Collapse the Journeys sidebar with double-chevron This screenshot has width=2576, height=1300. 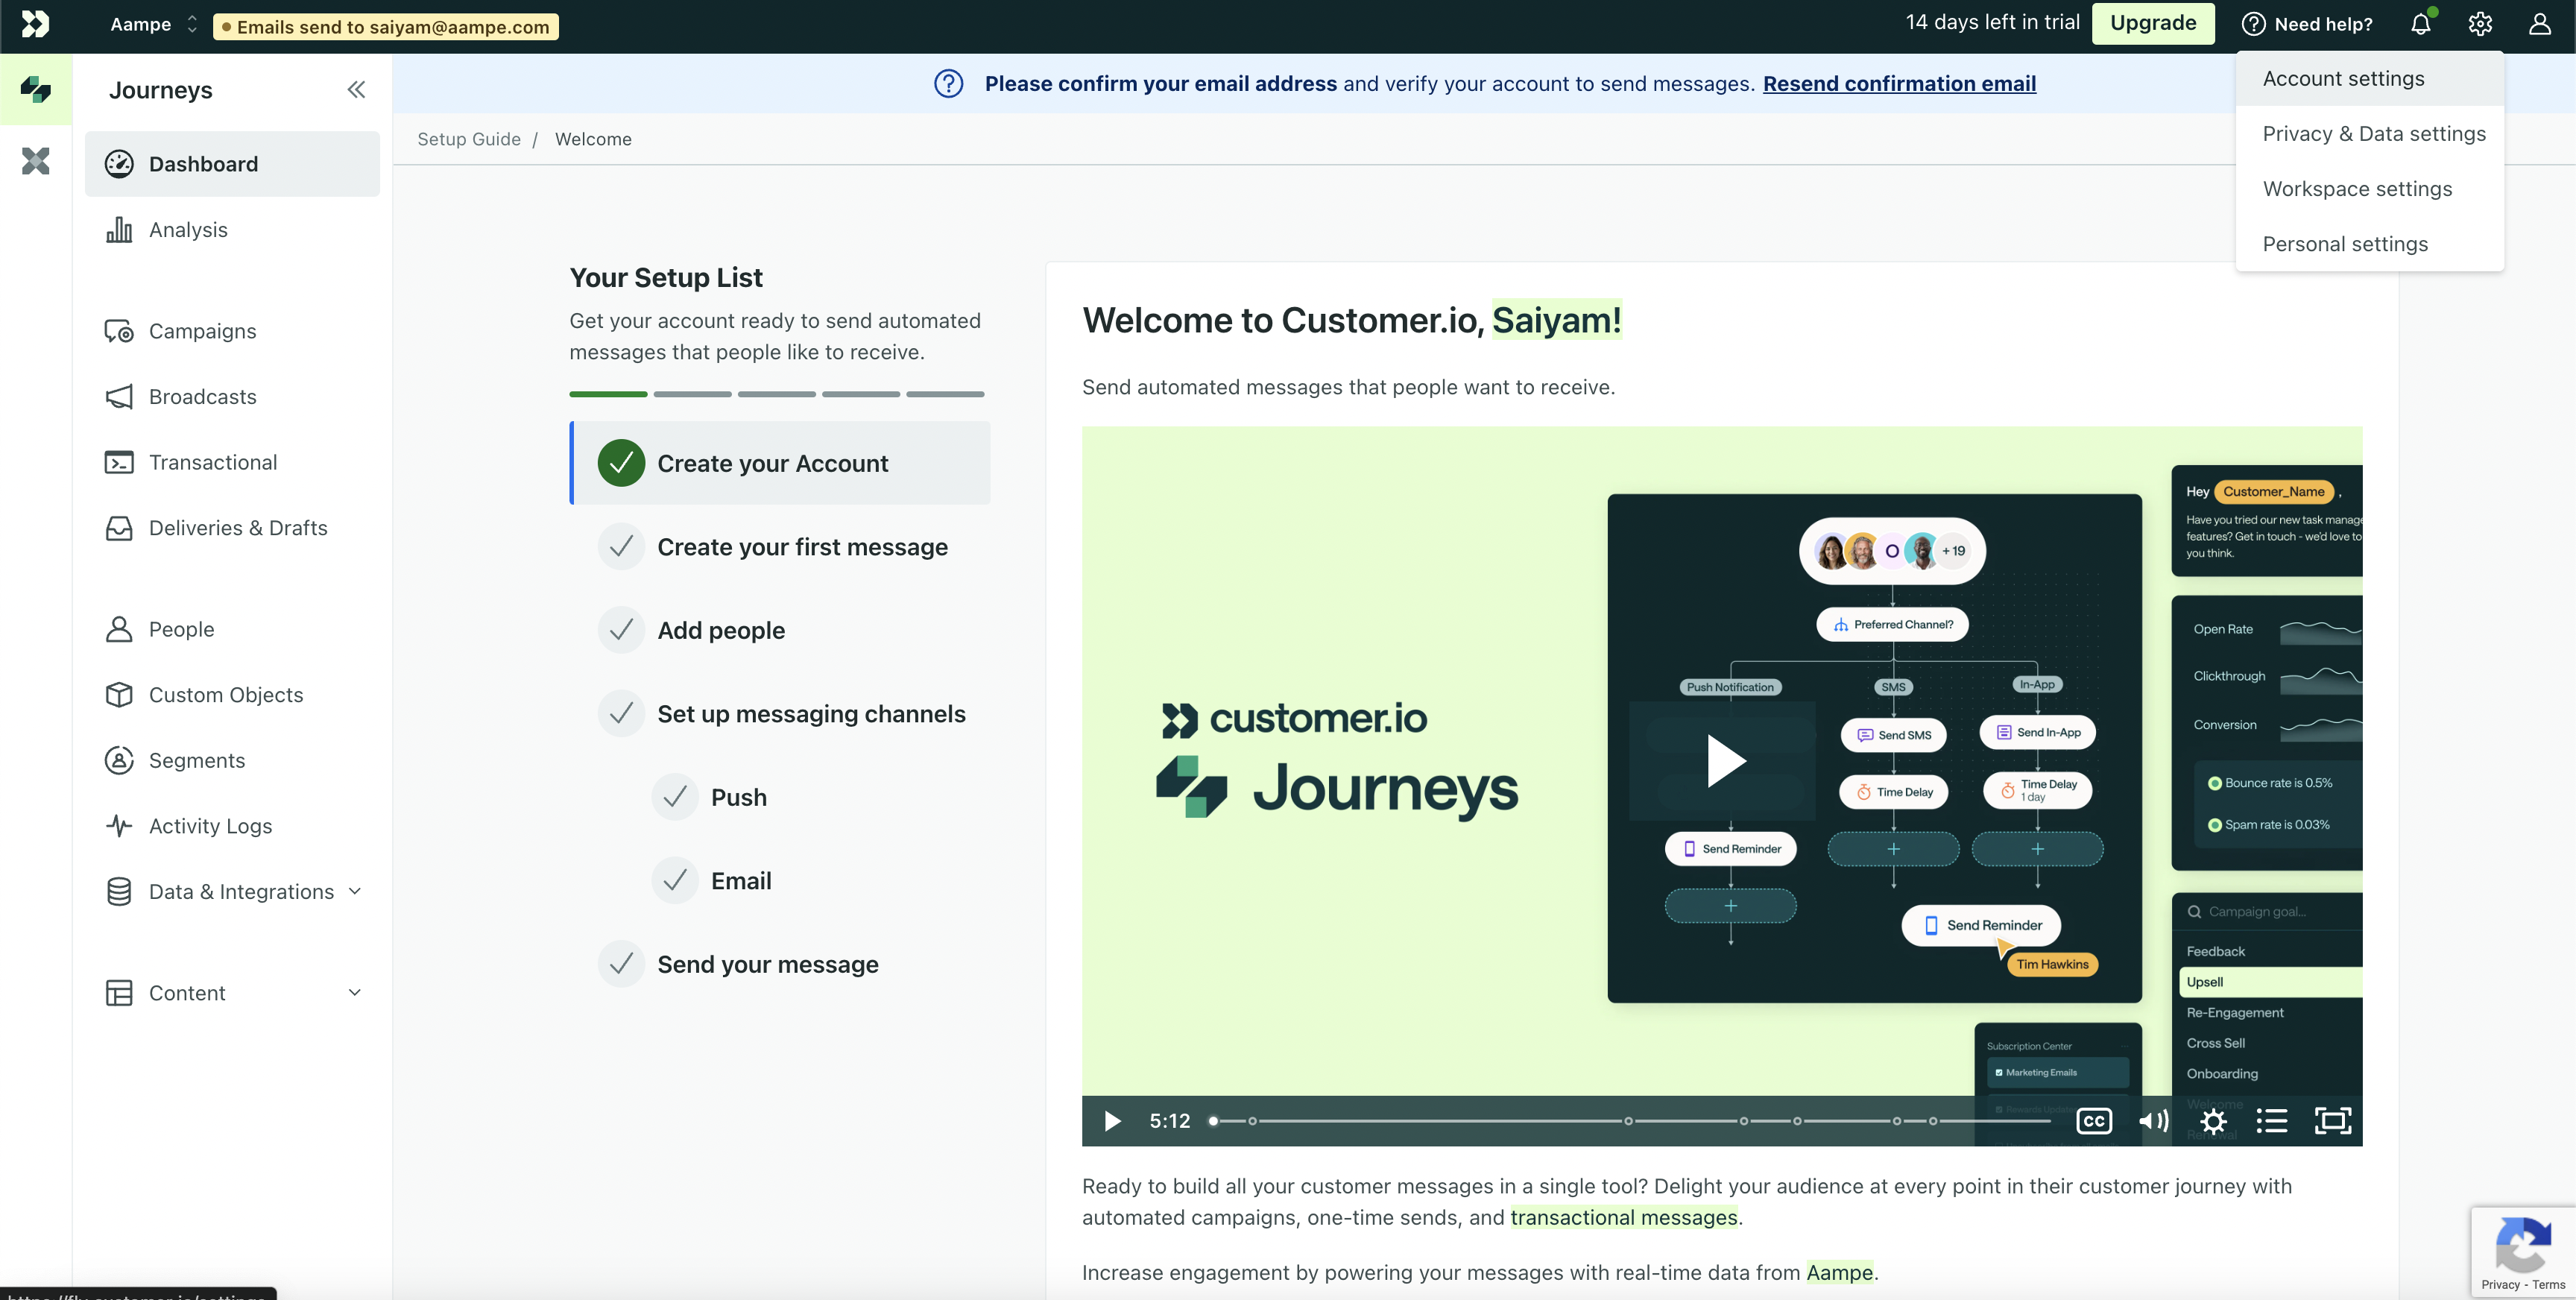356,90
